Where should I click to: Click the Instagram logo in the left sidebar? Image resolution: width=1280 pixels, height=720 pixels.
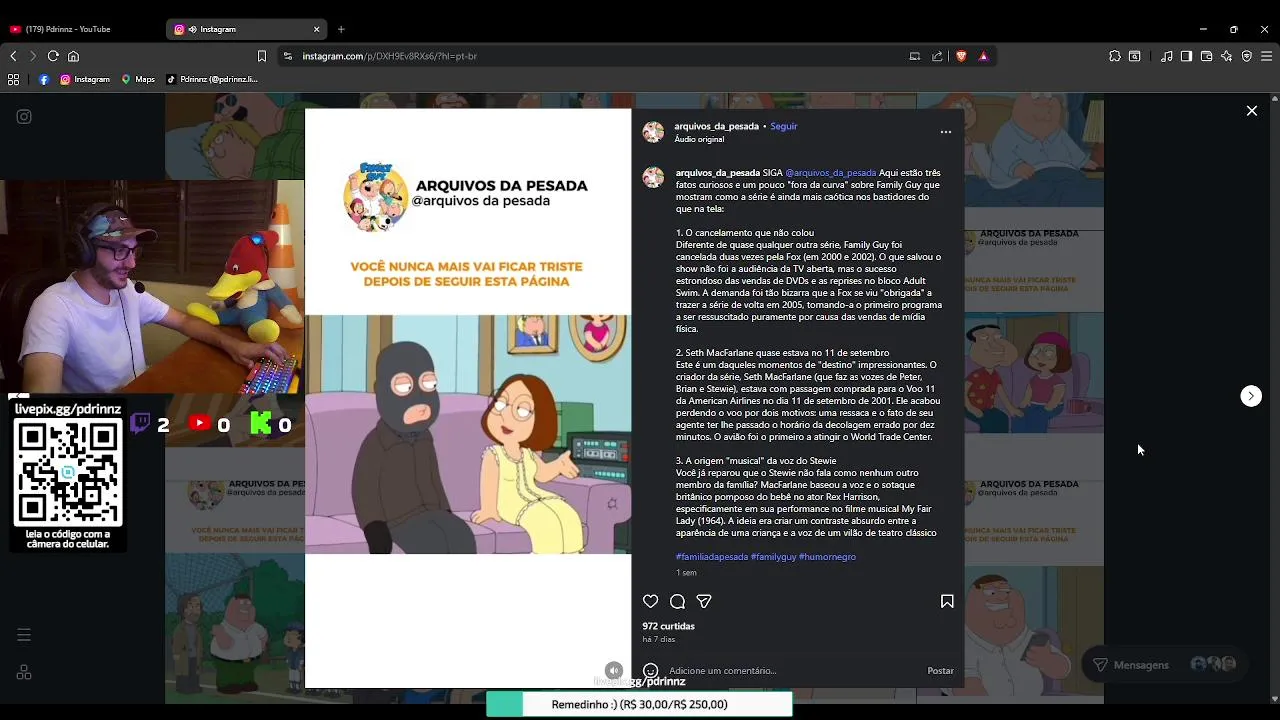click(24, 117)
